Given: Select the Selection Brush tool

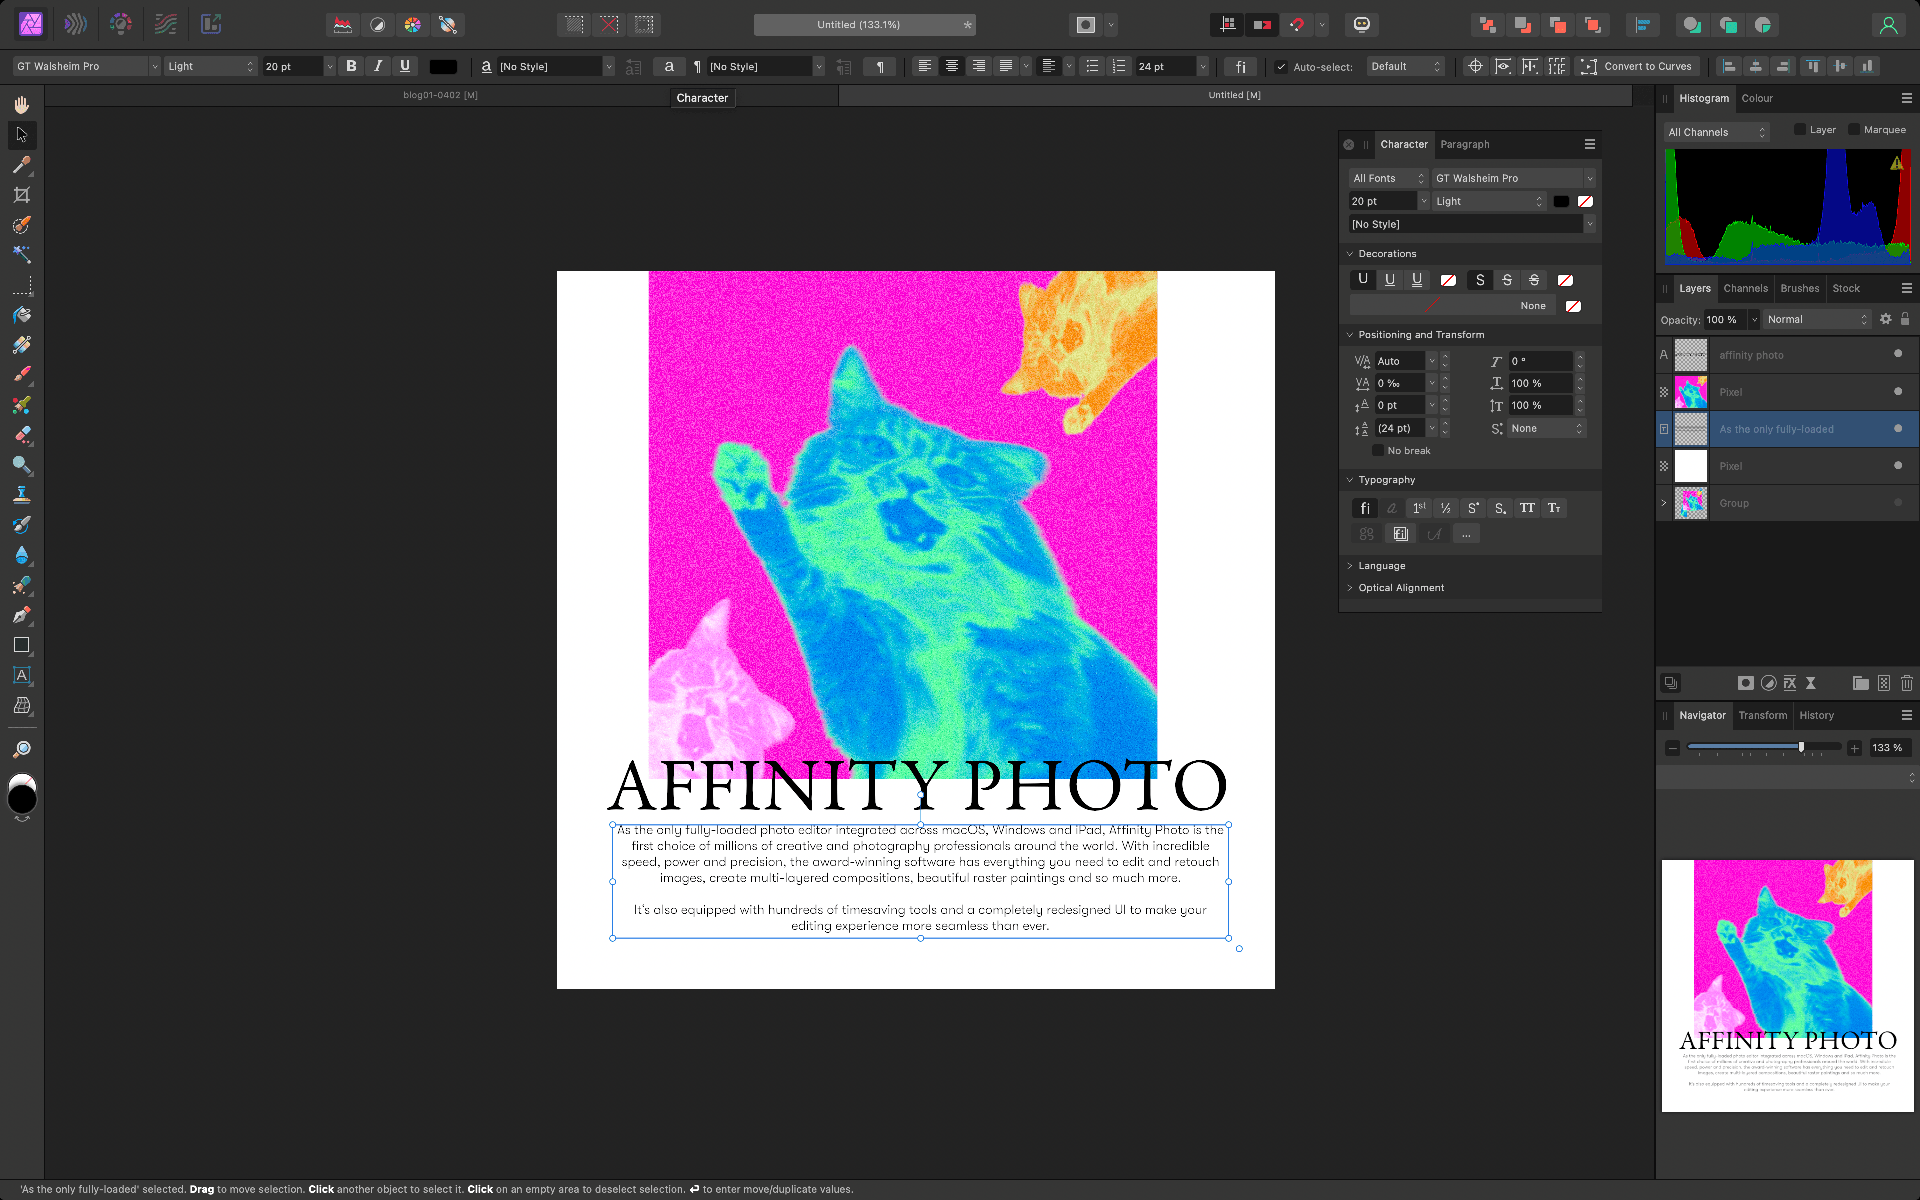Looking at the screenshot, I should coord(21,225).
